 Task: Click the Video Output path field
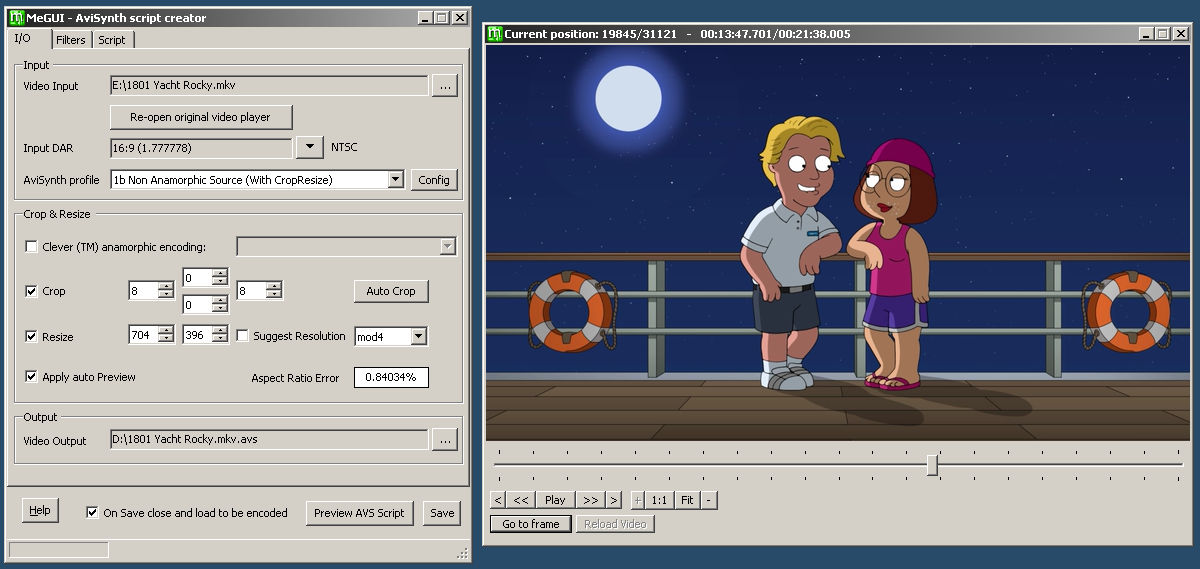coord(269,440)
